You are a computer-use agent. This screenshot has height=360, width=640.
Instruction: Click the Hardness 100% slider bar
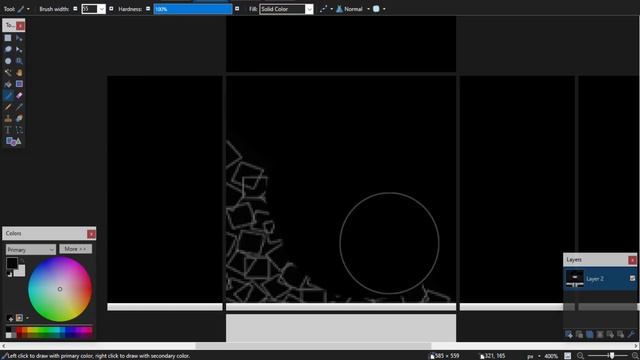pyautogui.click(x=193, y=9)
